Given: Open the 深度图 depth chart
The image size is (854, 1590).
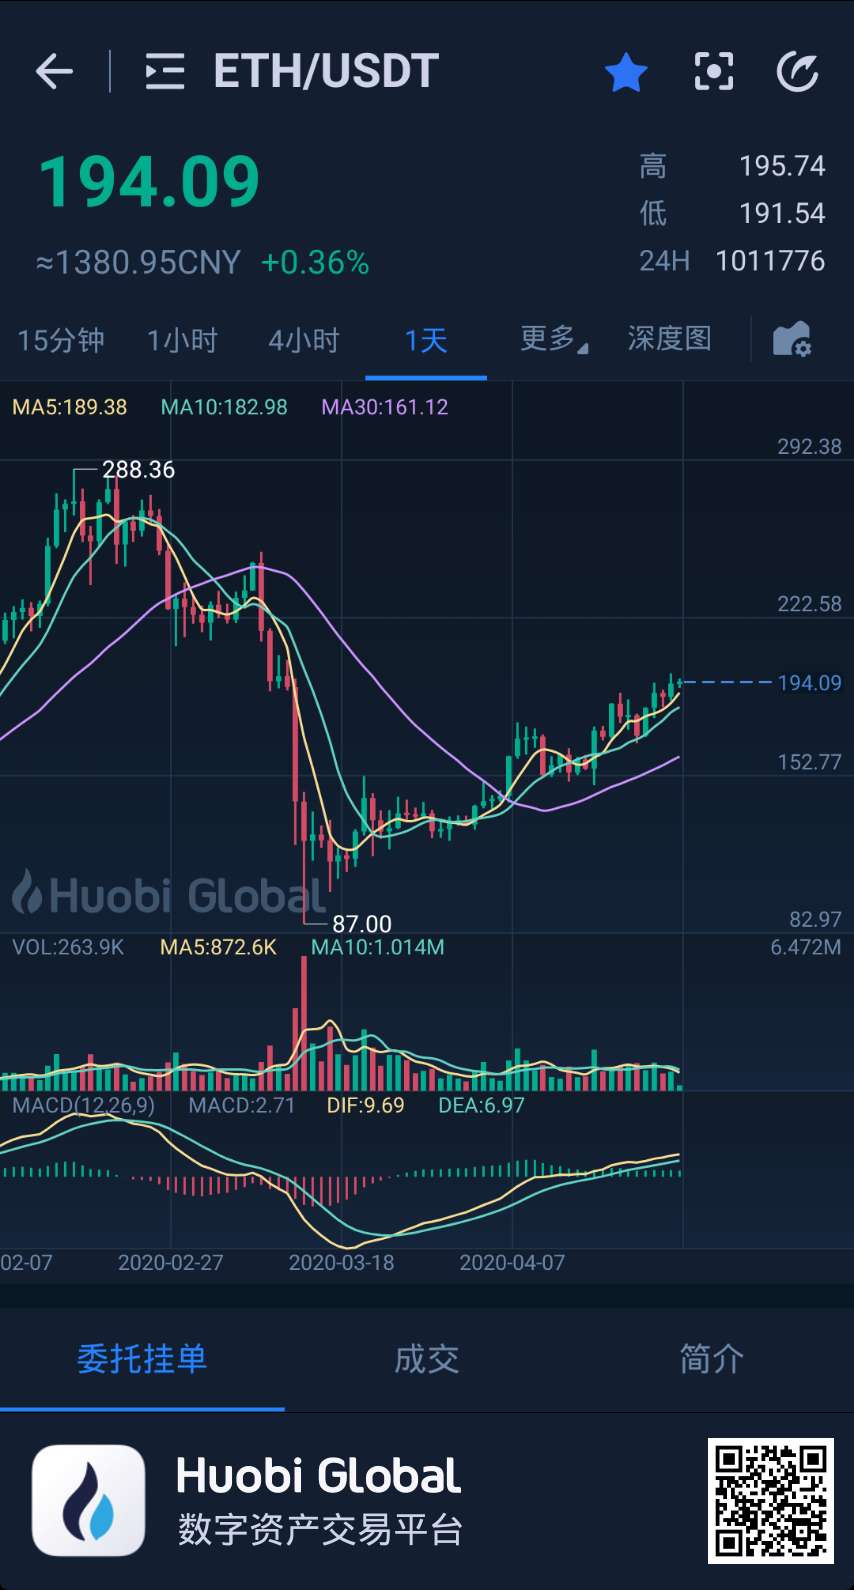Looking at the screenshot, I should [669, 338].
